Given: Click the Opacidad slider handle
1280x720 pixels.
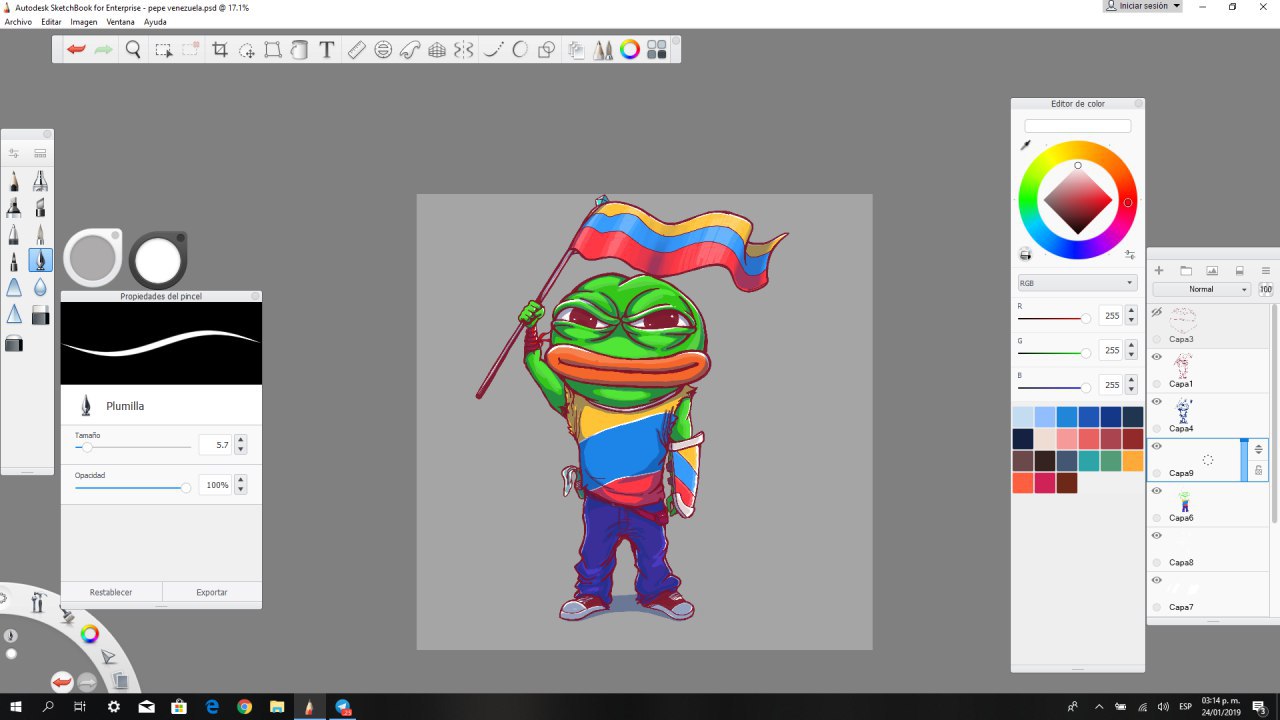Looking at the screenshot, I should click(x=185, y=488).
